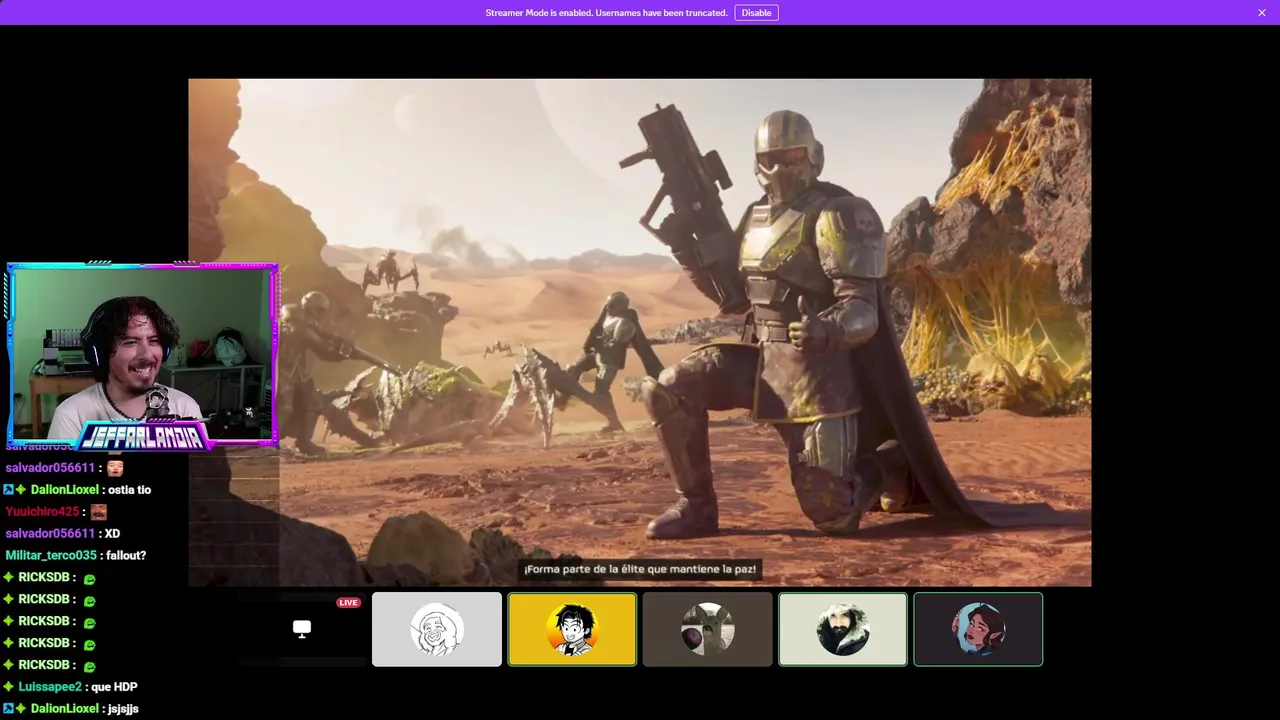1280x720 pixels.
Task: Select the deer avatar participant tile
Action: pos(708,629)
